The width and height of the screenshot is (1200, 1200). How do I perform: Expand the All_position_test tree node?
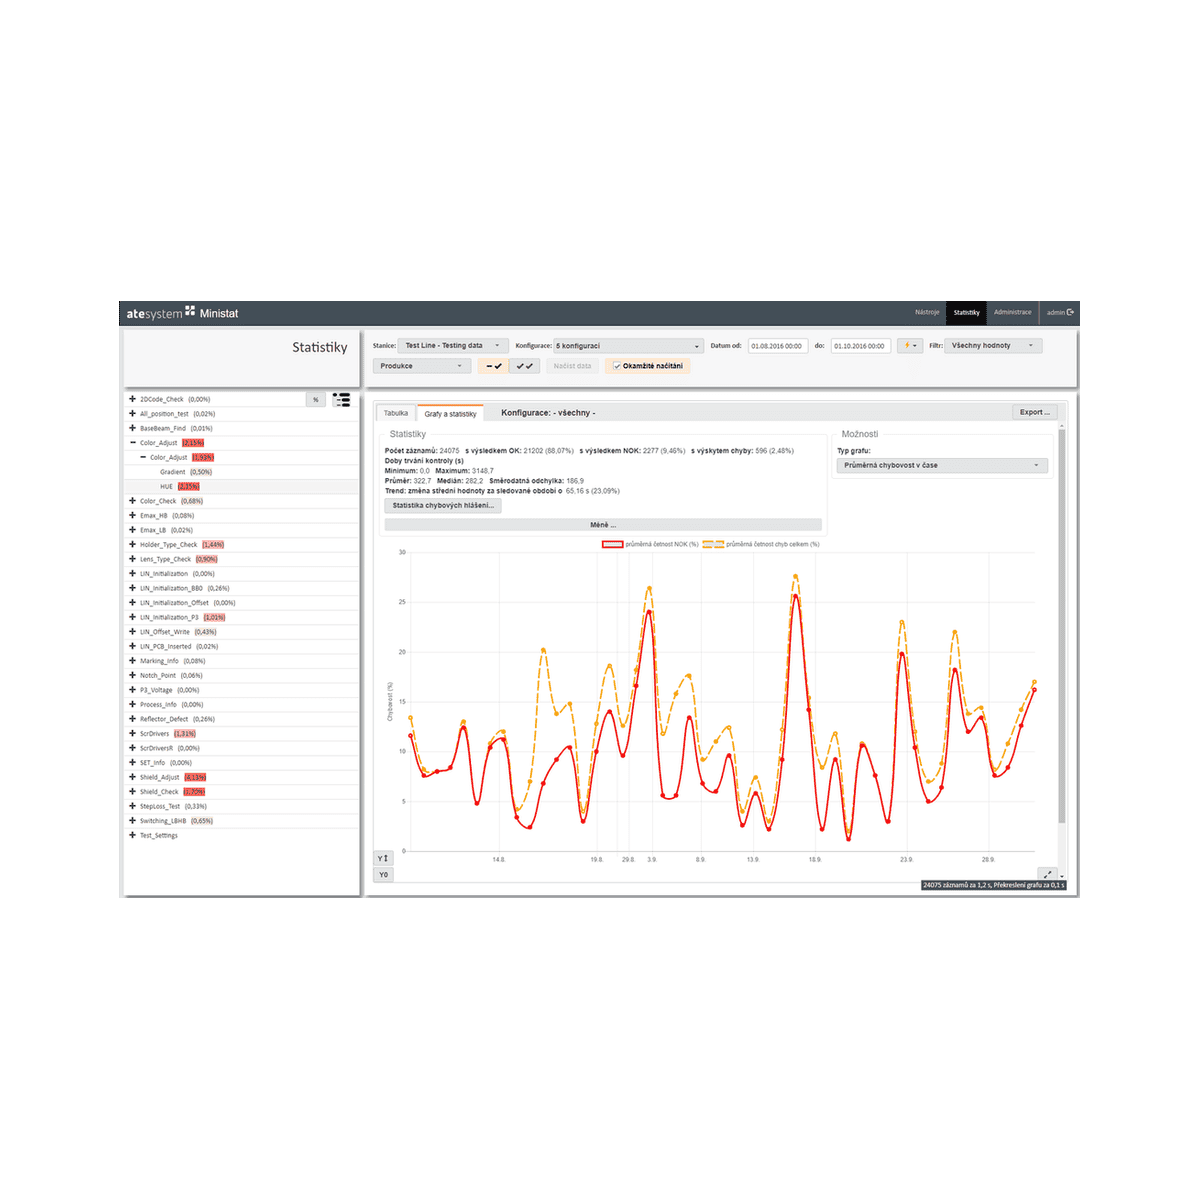pyautogui.click(x=132, y=414)
